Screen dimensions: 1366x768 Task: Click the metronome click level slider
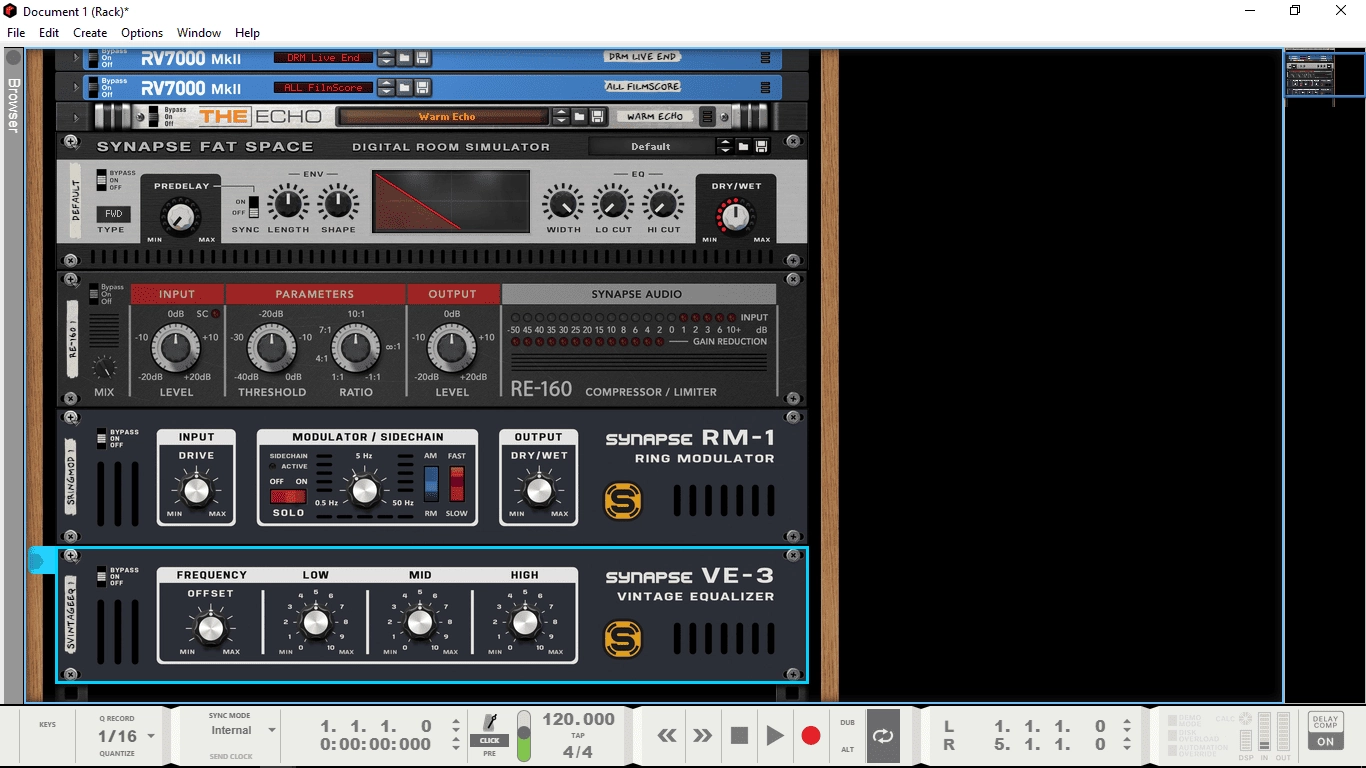click(x=524, y=736)
